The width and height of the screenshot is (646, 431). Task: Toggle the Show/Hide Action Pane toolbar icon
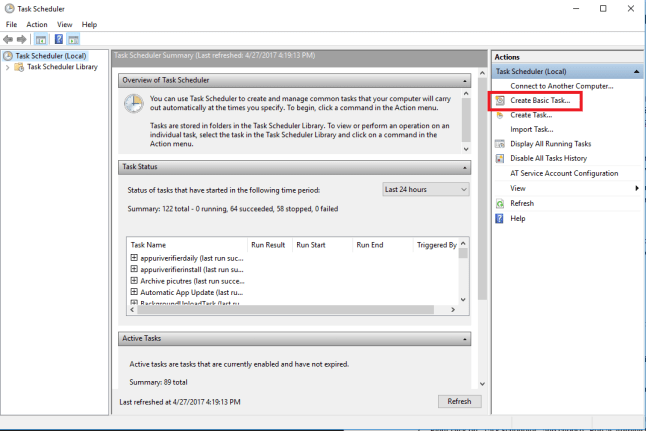click(x=73, y=40)
